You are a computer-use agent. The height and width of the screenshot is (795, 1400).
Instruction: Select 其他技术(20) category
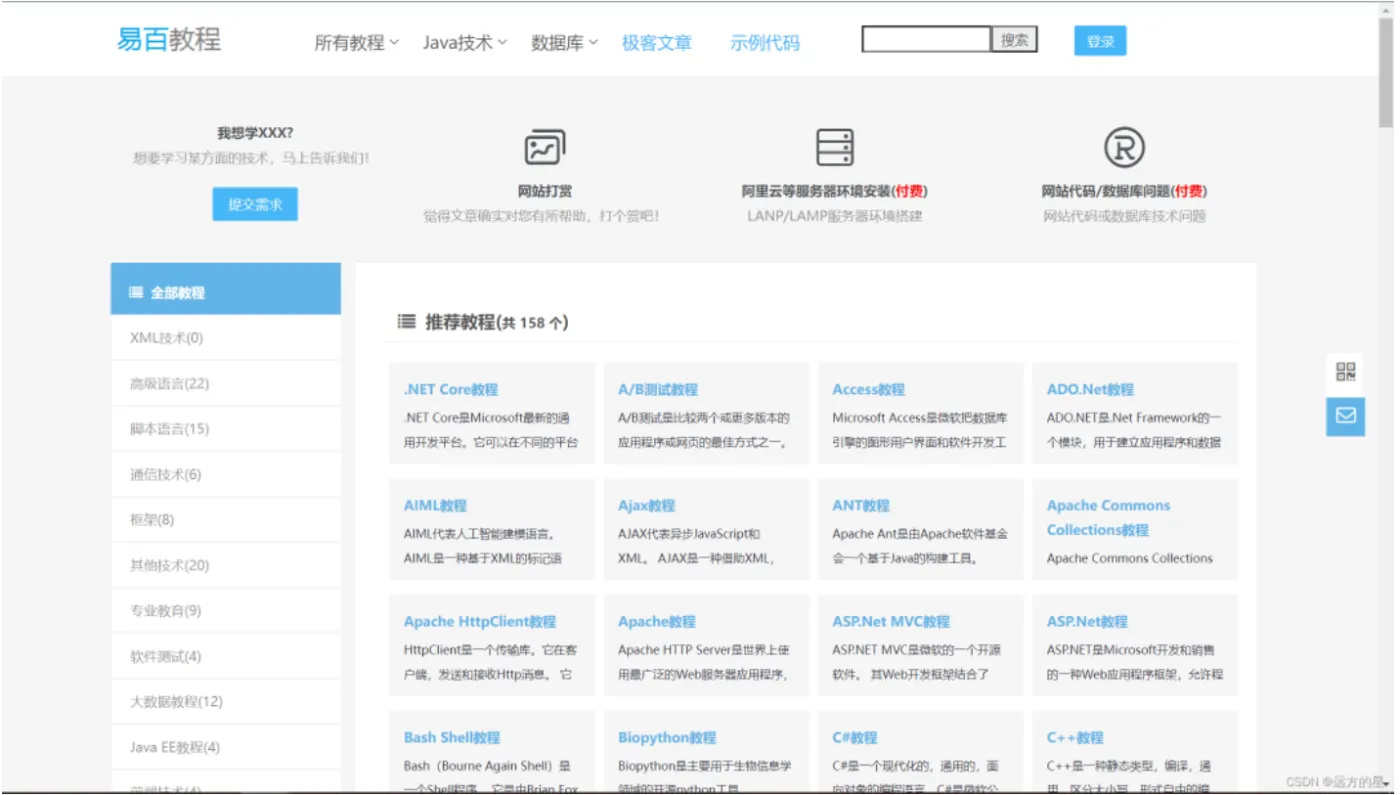(x=226, y=565)
